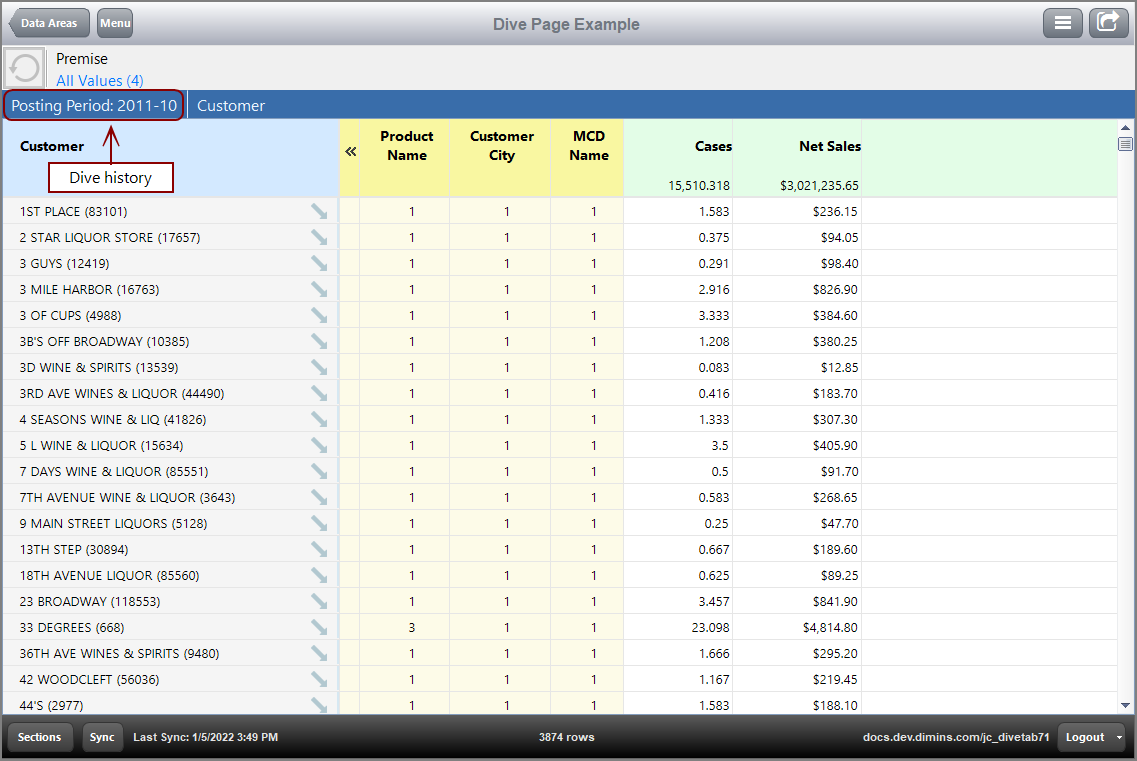Dive into 2 STAR LIQUOR STORE row arrow
The height and width of the screenshot is (761, 1137).
pos(319,237)
